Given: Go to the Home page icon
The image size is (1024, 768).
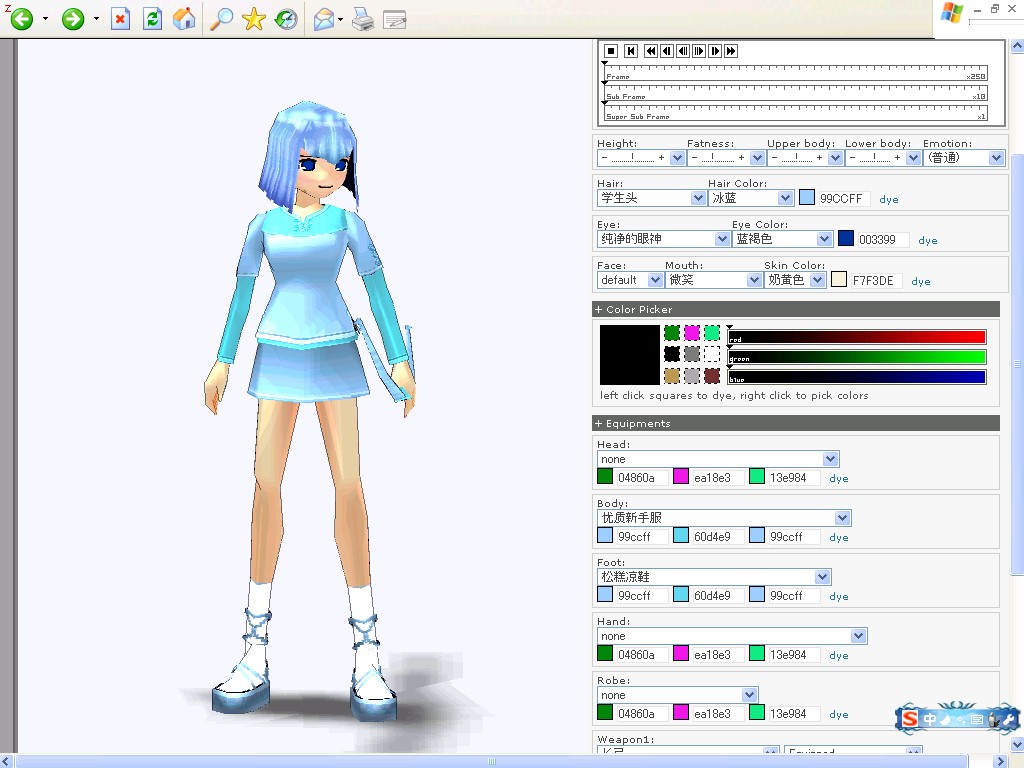Looking at the screenshot, I should 184,19.
